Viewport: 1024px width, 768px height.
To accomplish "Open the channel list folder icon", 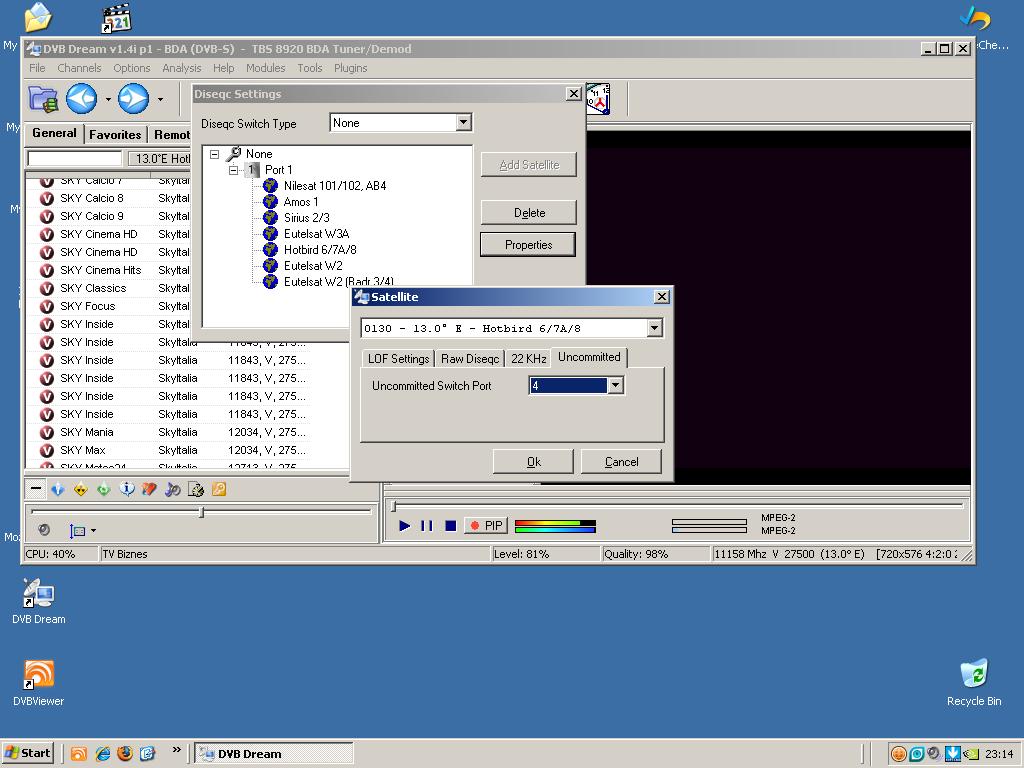I will click(43, 99).
